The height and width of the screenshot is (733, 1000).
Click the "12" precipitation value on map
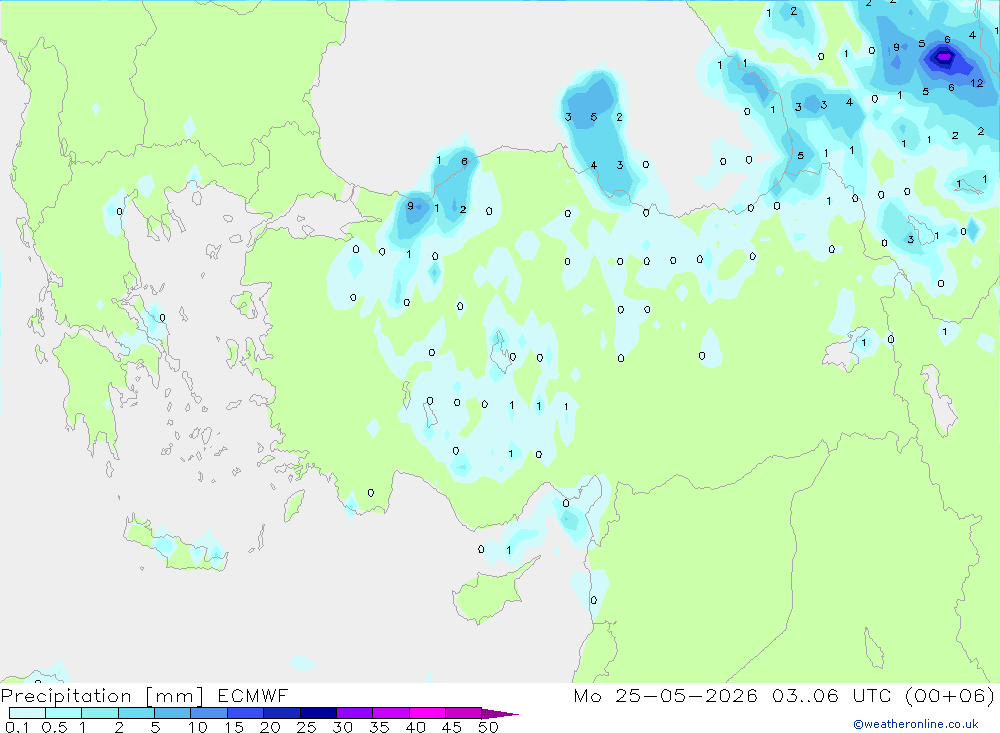tap(976, 83)
